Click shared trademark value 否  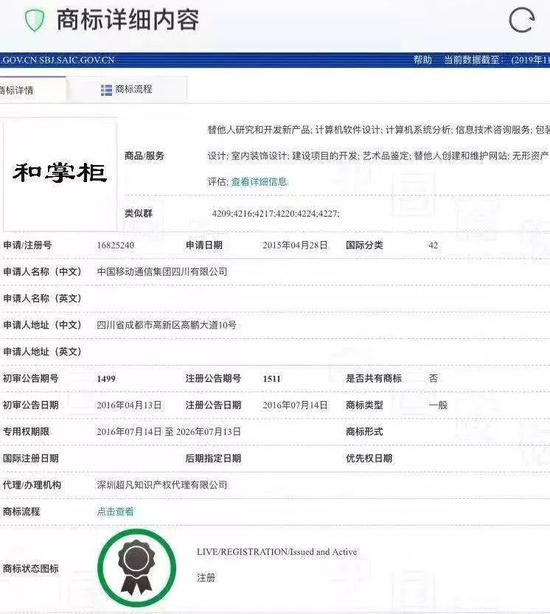pos(433,378)
